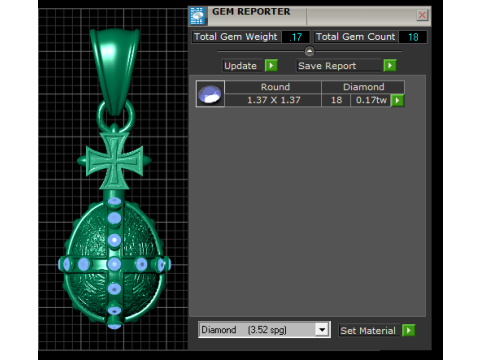Screen dimensions: 480x360
Task: Click the Total Gem Count label
Action: pos(355,37)
